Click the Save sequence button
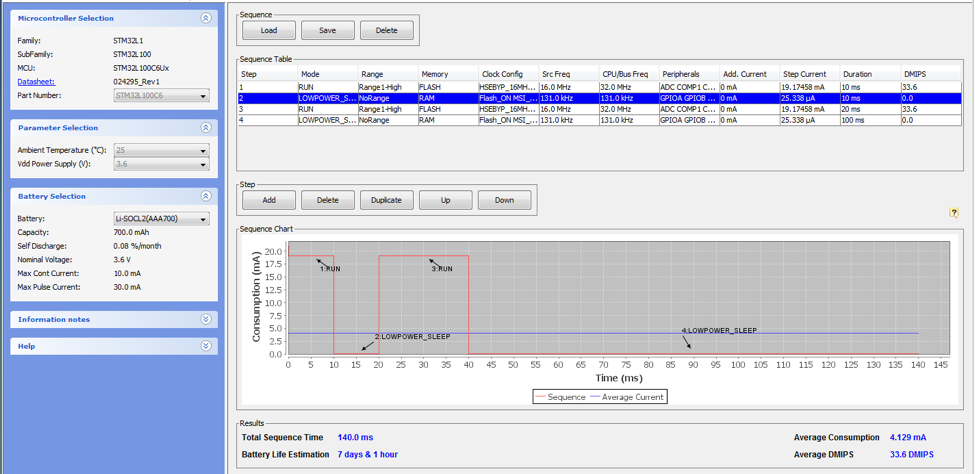Image resolution: width=975 pixels, height=474 pixels. 327,30
